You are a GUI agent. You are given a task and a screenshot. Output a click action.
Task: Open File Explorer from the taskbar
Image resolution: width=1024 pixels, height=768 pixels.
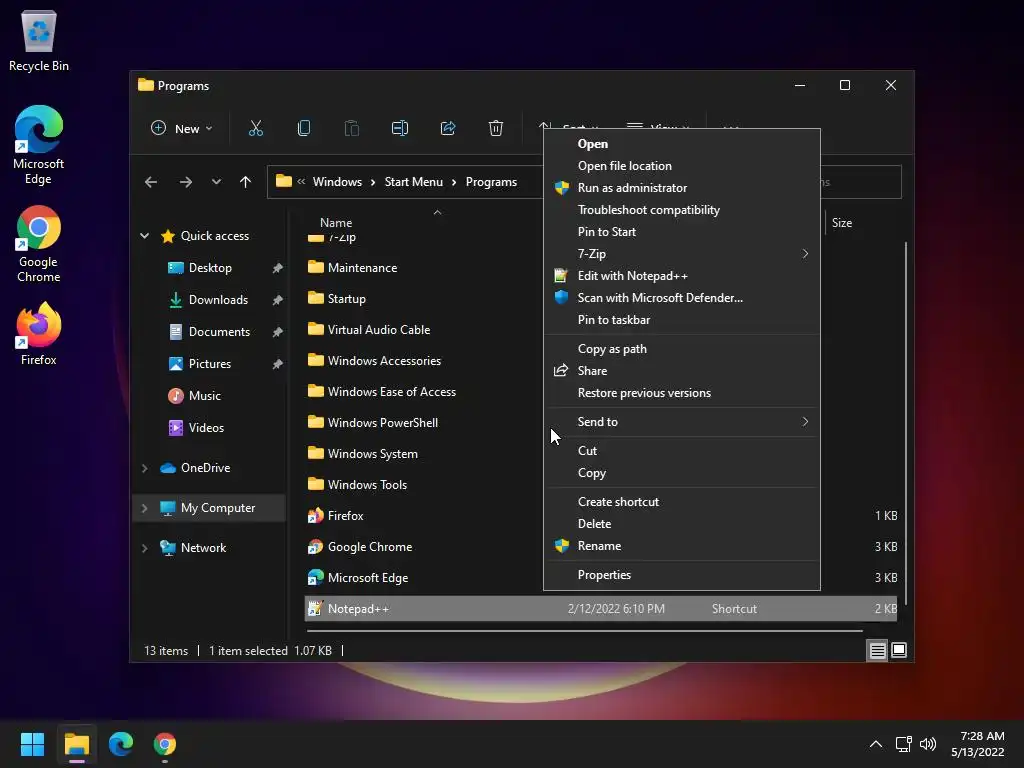[x=76, y=744]
